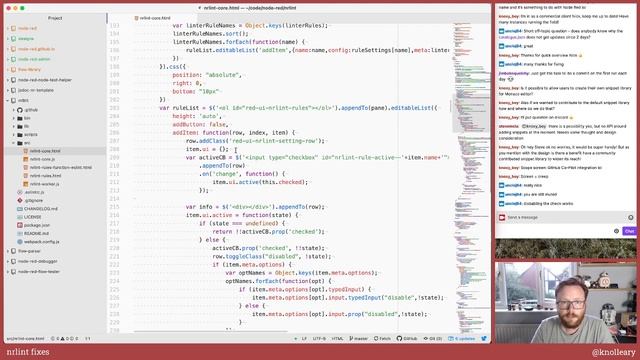
Task: Expand the .github folder
Action: pos(13,110)
